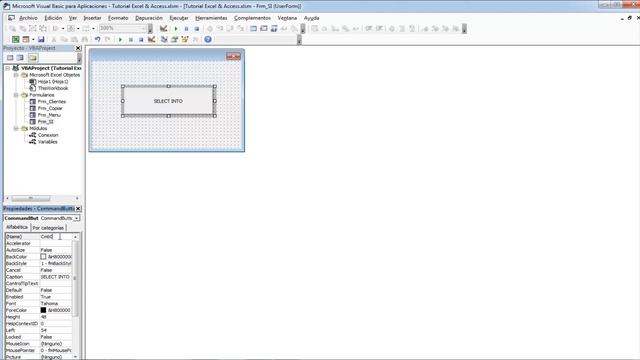
Task: Open the Locals Window icon
Action: pos(253,29)
